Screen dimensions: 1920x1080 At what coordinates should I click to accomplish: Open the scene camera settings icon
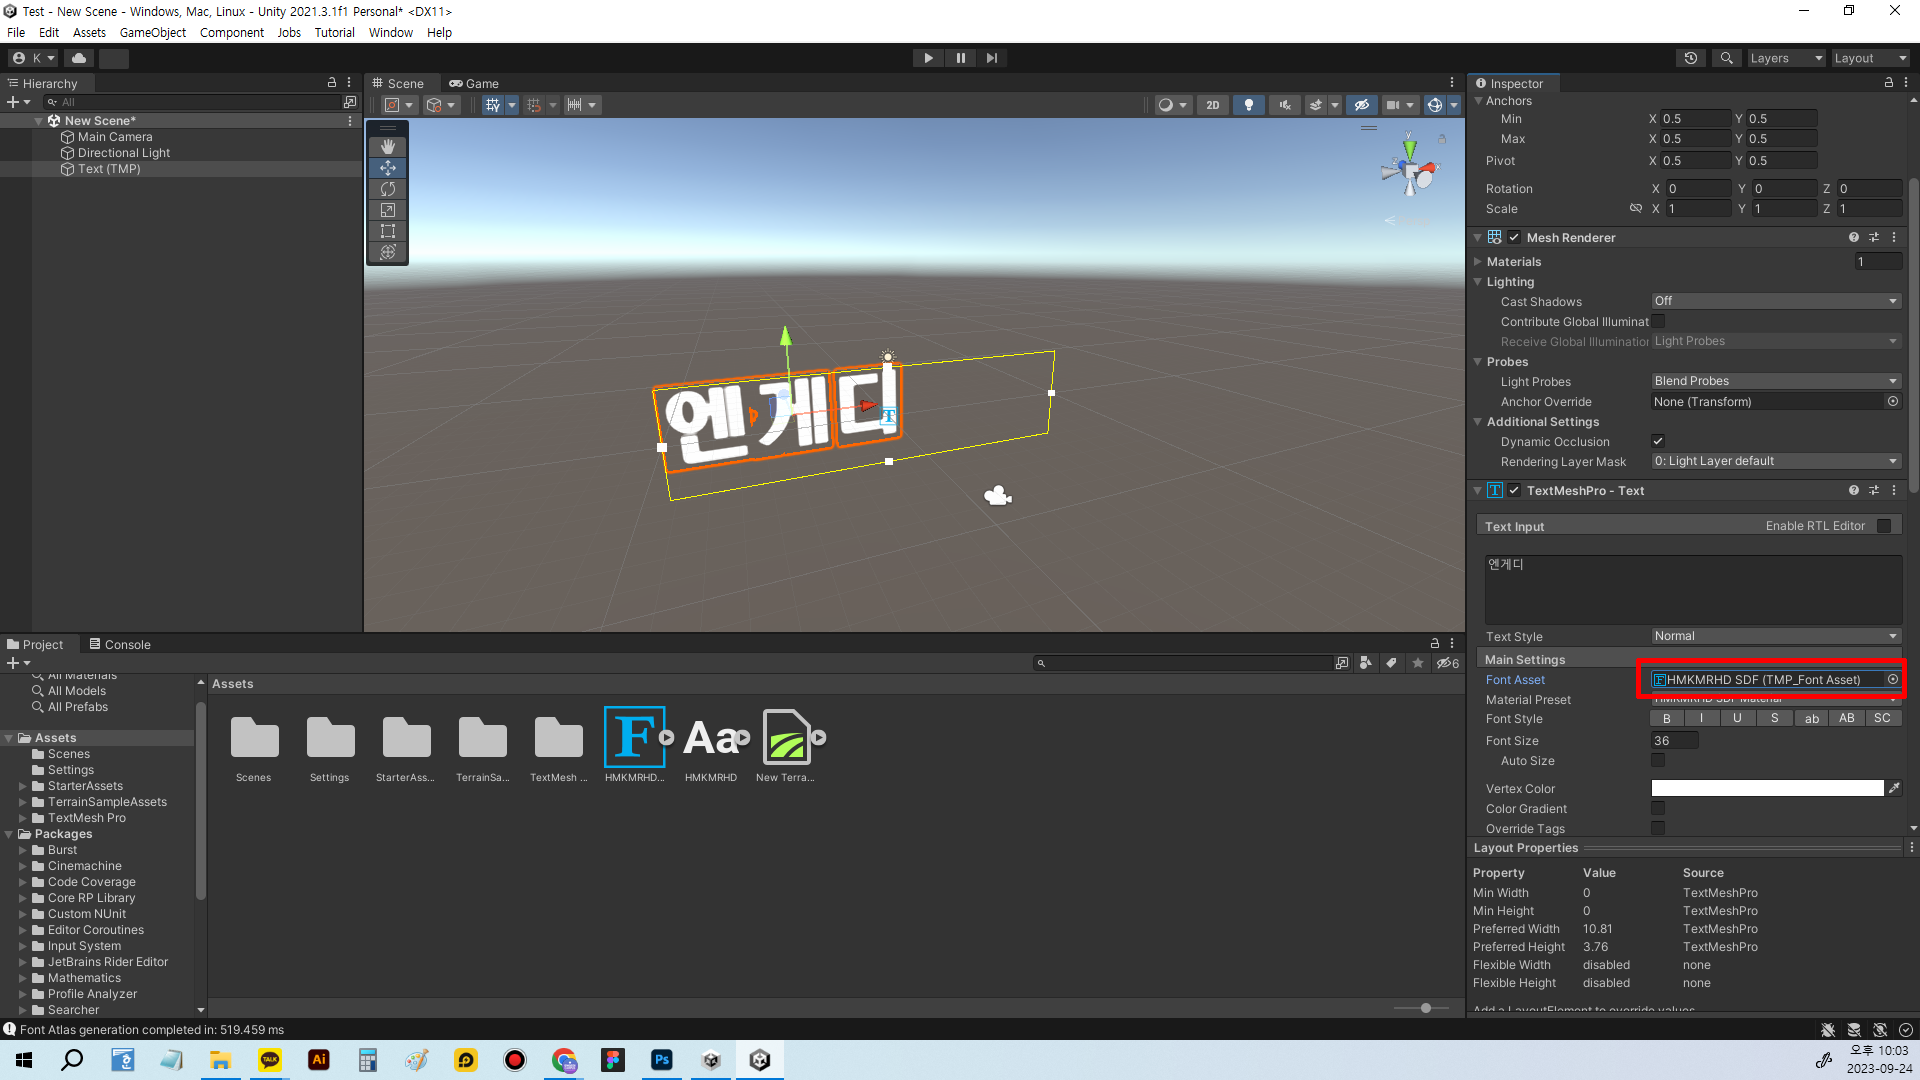coord(1393,105)
